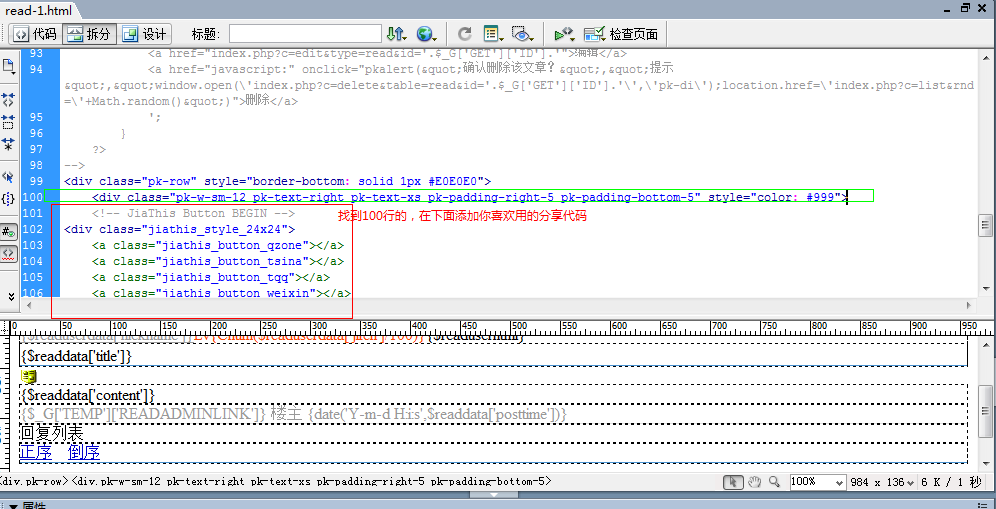This screenshot has width=996, height=509.
Task: Open the file management arrows icon
Action: pyautogui.click(x=397, y=34)
